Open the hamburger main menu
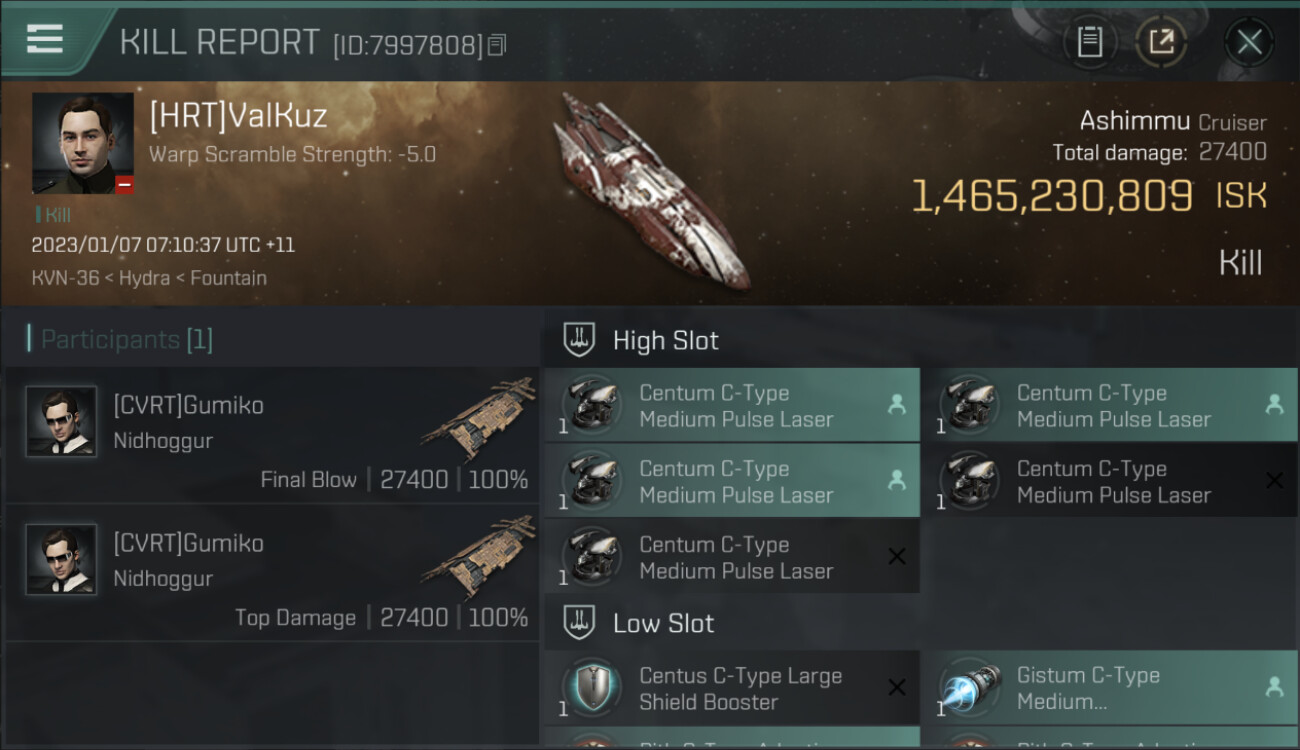Viewport: 1300px width, 750px height. (x=45, y=39)
